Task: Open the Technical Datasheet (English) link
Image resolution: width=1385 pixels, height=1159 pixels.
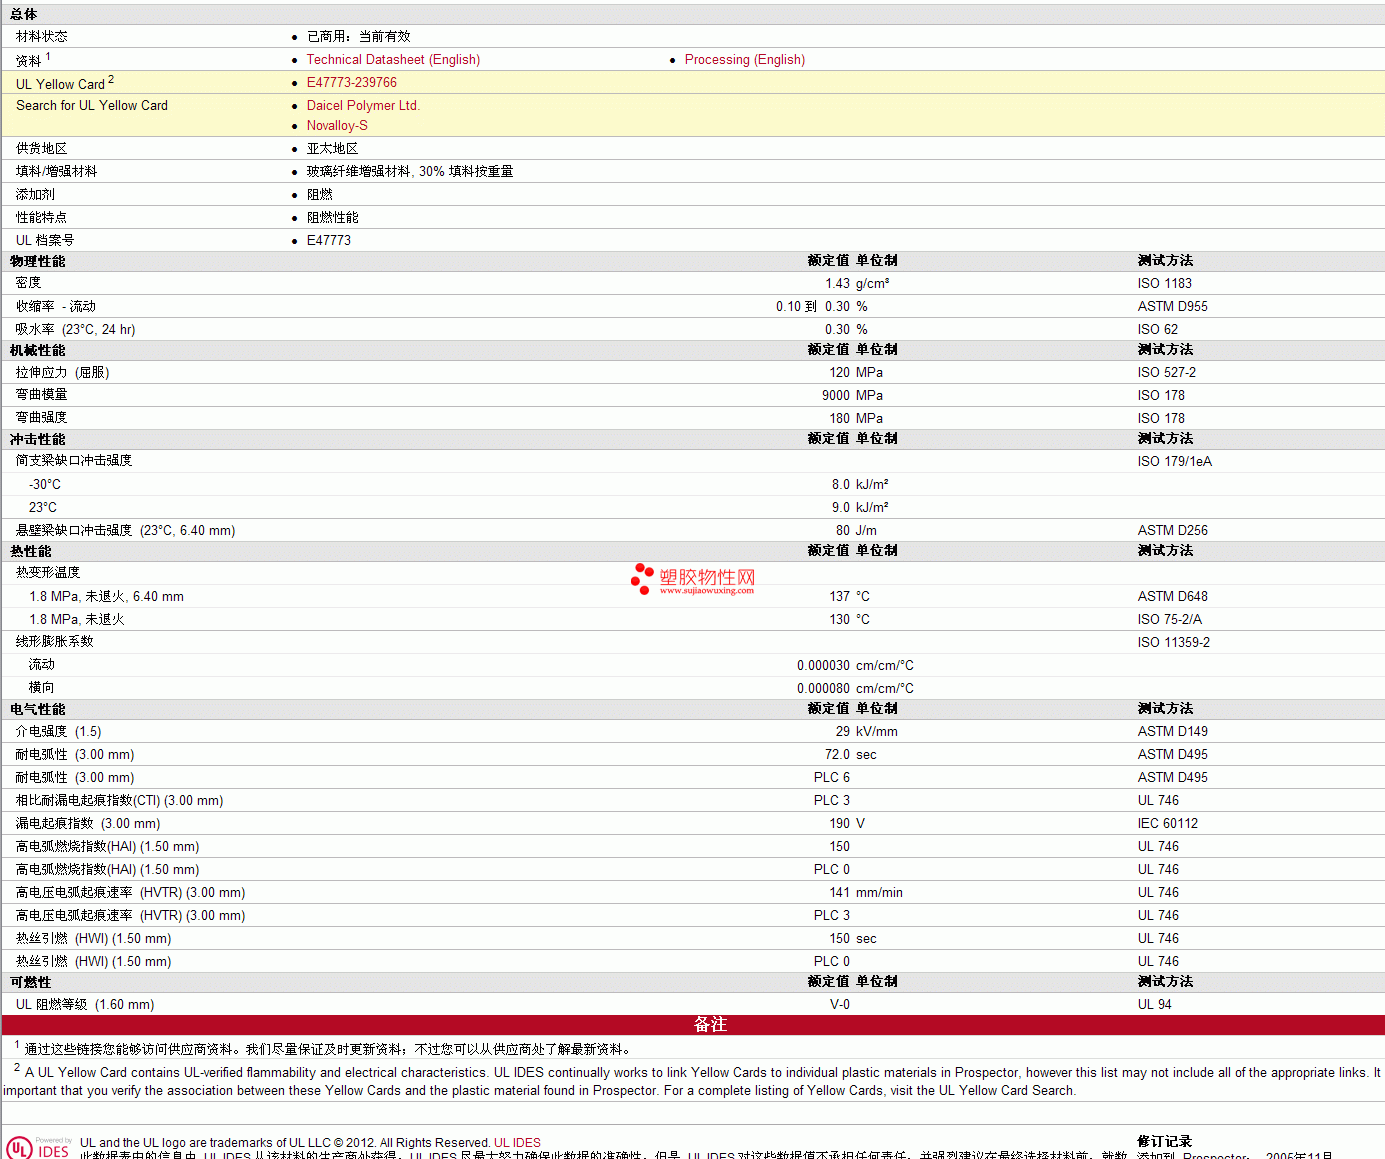Action: click(393, 60)
